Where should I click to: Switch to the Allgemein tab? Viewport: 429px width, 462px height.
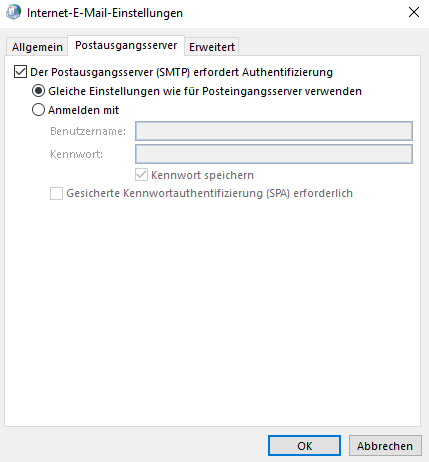[37, 47]
